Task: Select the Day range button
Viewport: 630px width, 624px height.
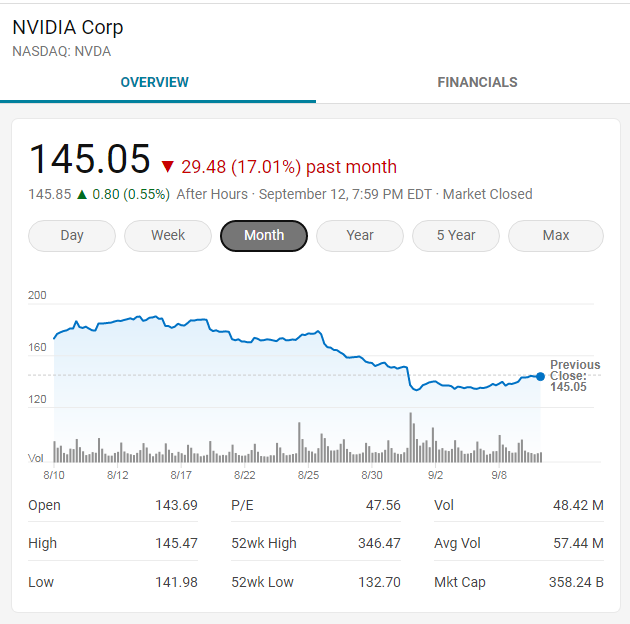Action: point(72,236)
